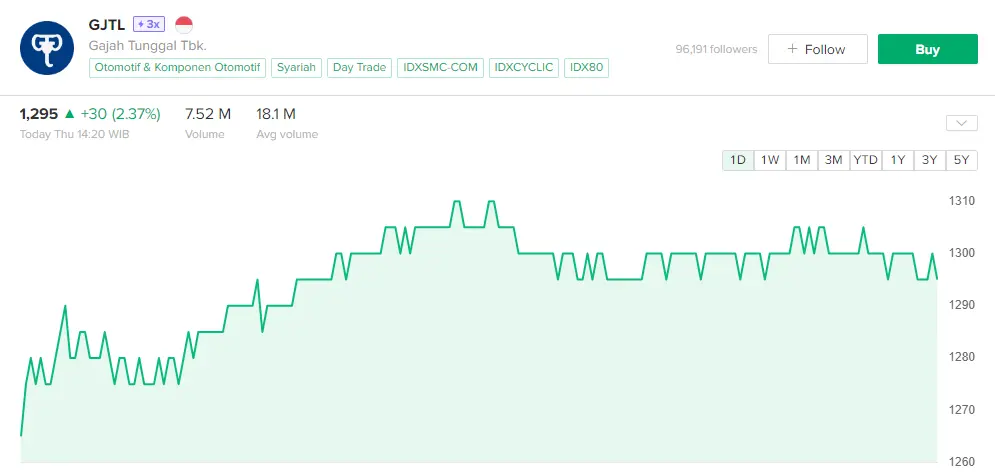Click the 1260 price axis label
Image resolution: width=995 pixels, height=474 pixels.
click(961, 462)
